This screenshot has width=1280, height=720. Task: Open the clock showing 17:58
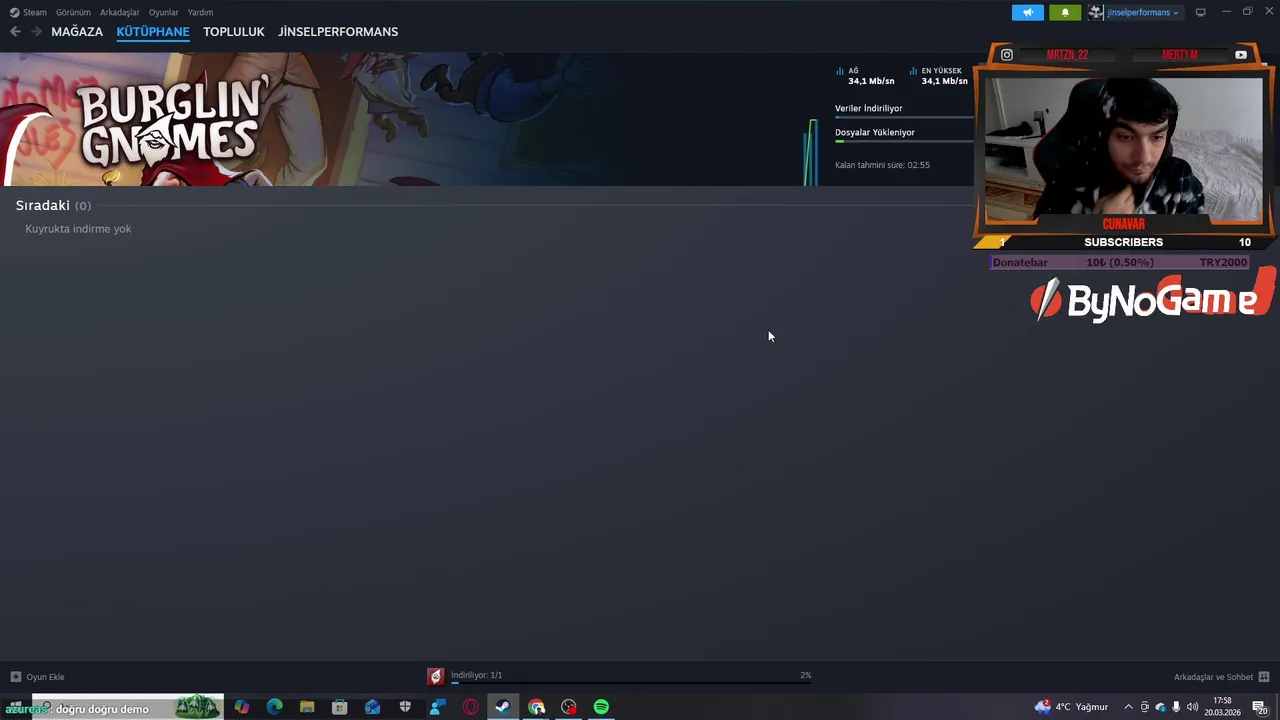[1222, 707]
